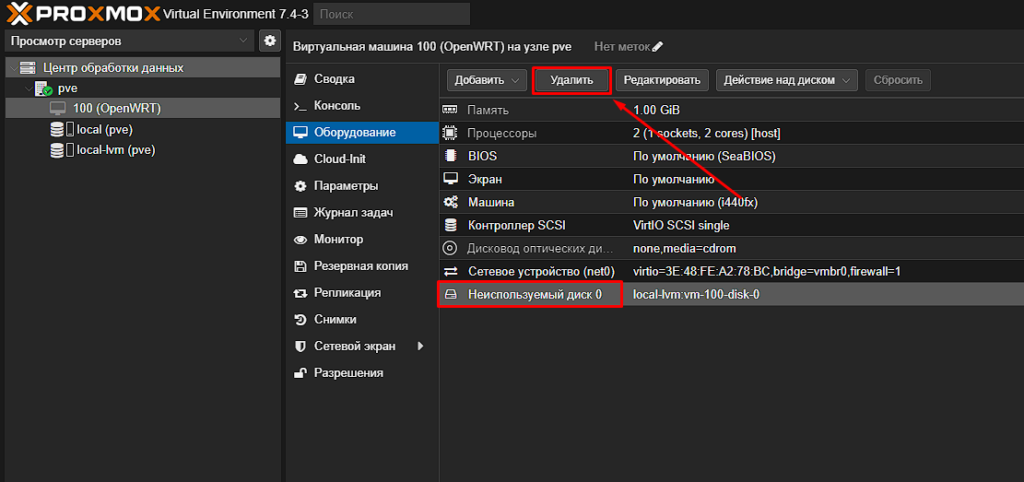Go to the Параметры tab
The height and width of the screenshot is (482, 1024).
(x=362, y=186)
